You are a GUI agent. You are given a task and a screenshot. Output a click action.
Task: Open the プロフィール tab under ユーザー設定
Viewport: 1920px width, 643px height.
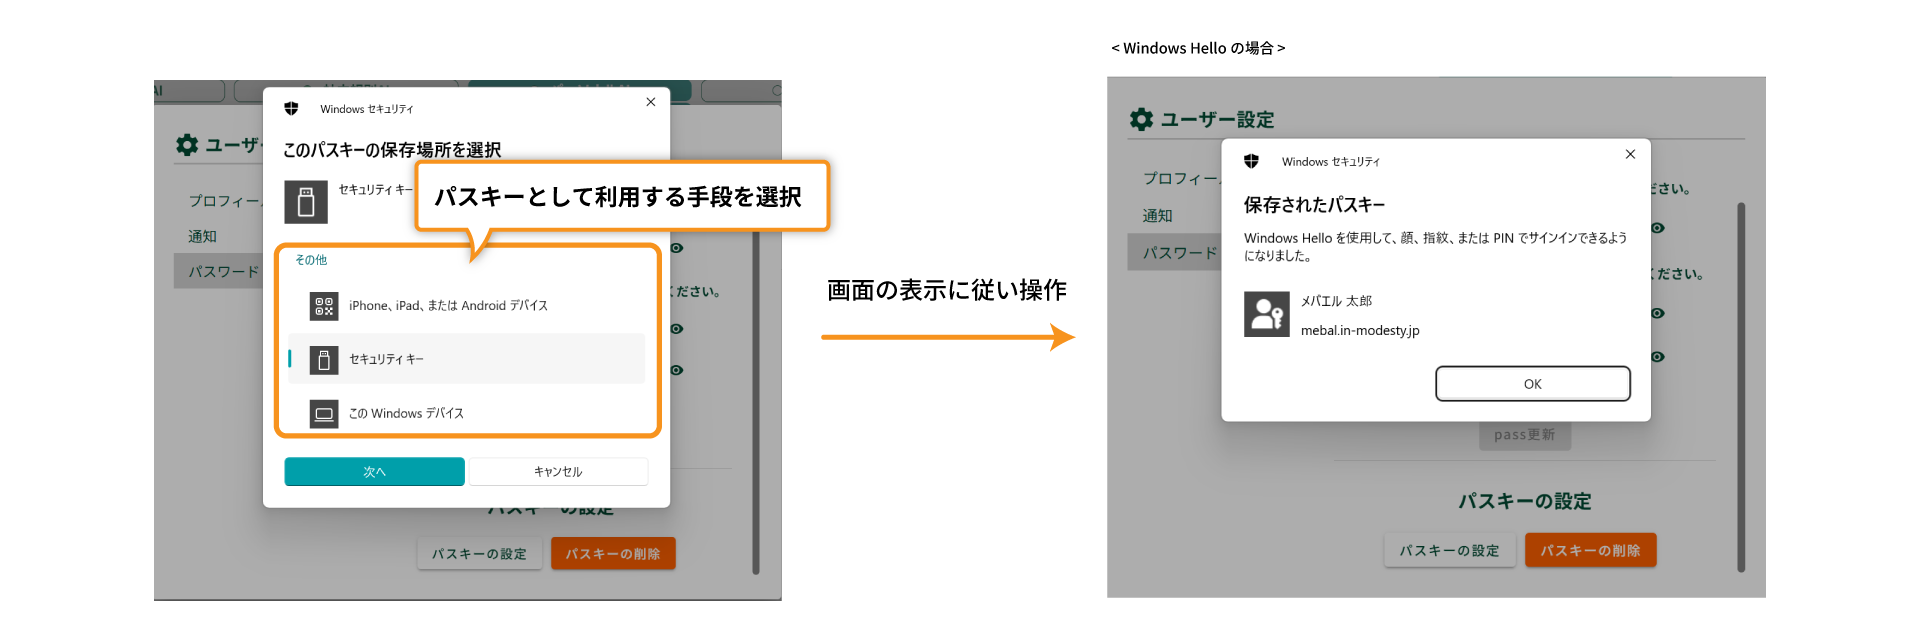[1180, 178]
